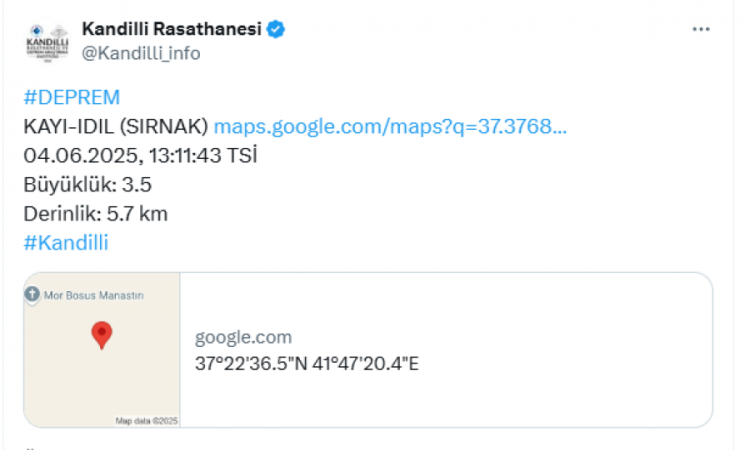The width and height of the screenshot is (750, 450).
Task: Click the google.com domain in link card
Action: click(x=243, y=338)
